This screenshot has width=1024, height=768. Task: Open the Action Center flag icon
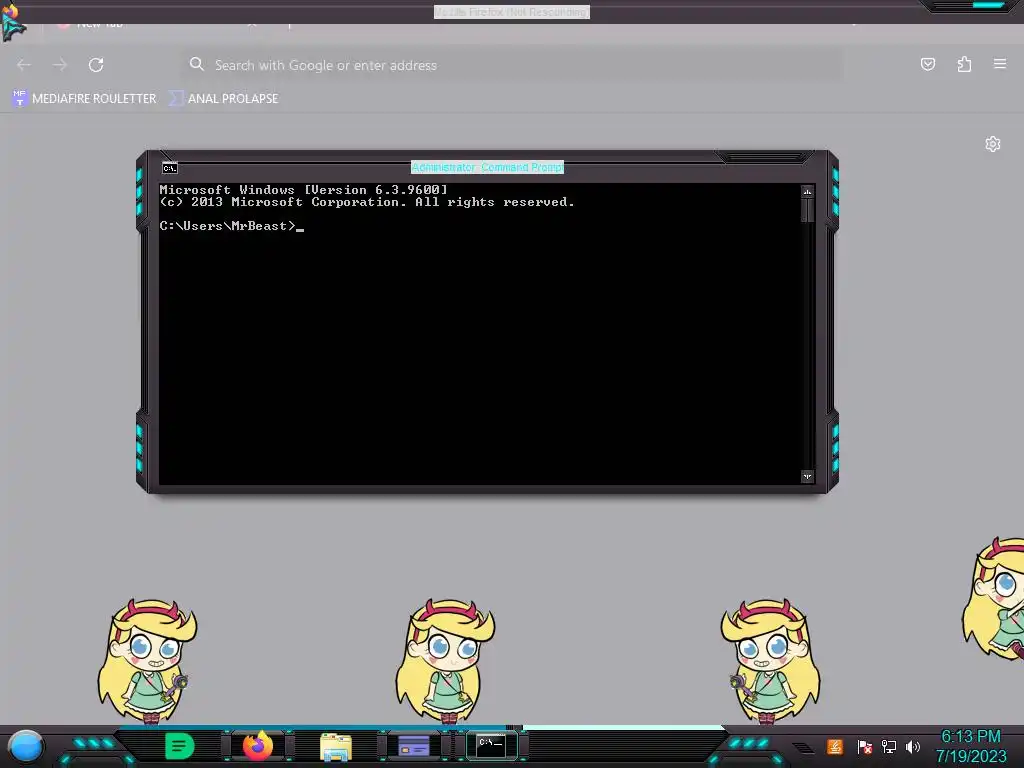pyautogui.click(x=865, y=746)
